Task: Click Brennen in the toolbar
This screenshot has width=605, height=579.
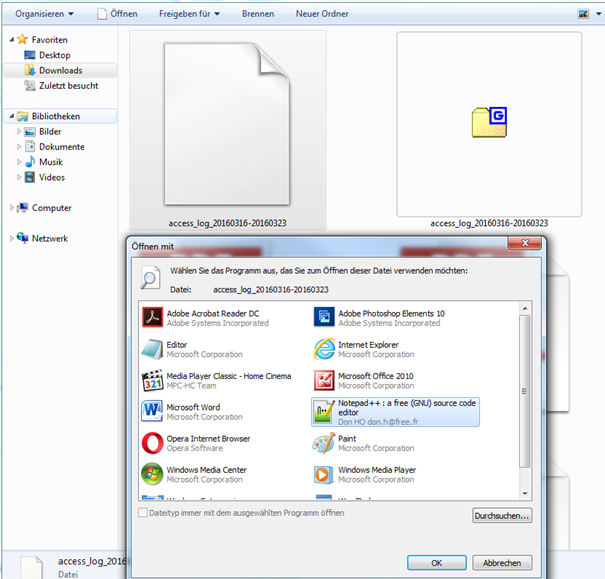Action: (x=258, y=14)
